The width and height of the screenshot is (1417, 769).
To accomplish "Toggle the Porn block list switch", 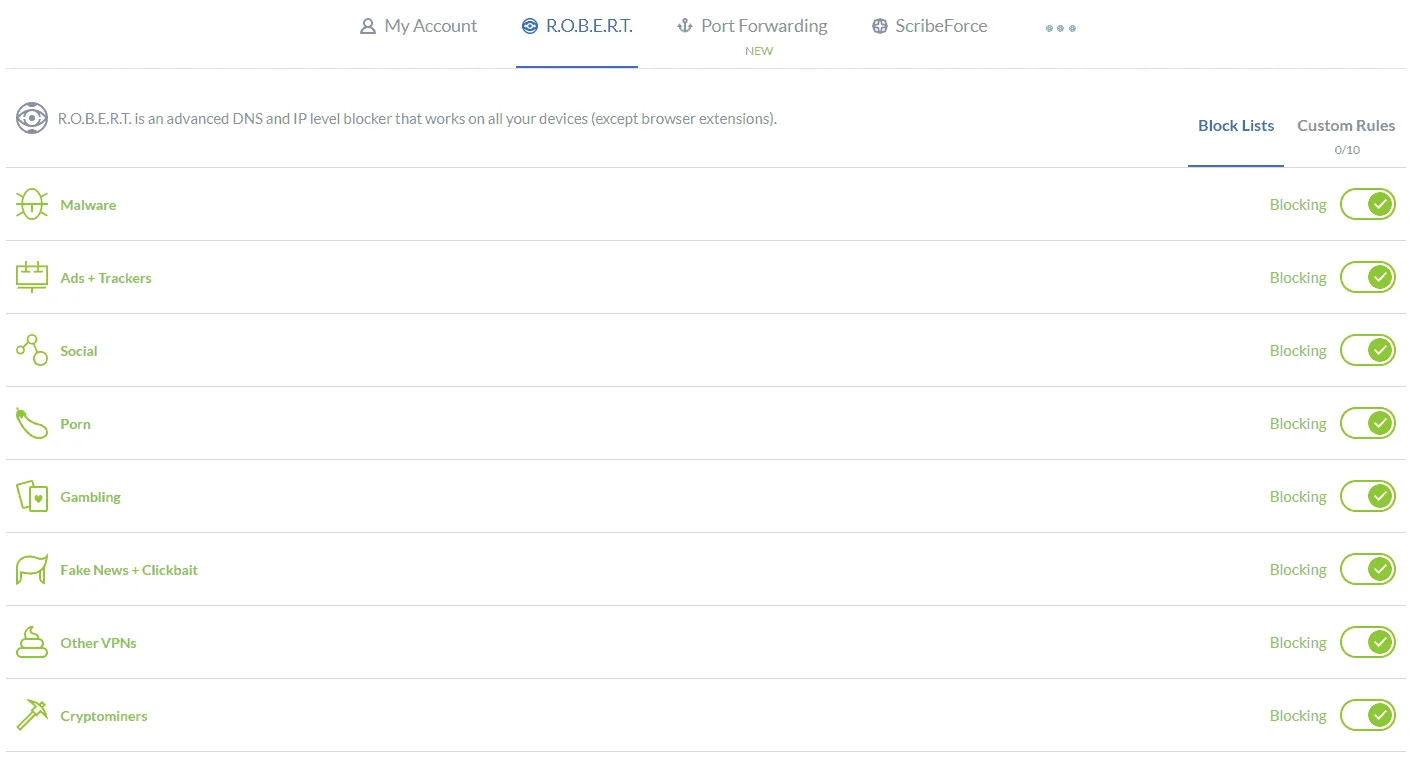I will point(1368,423).
